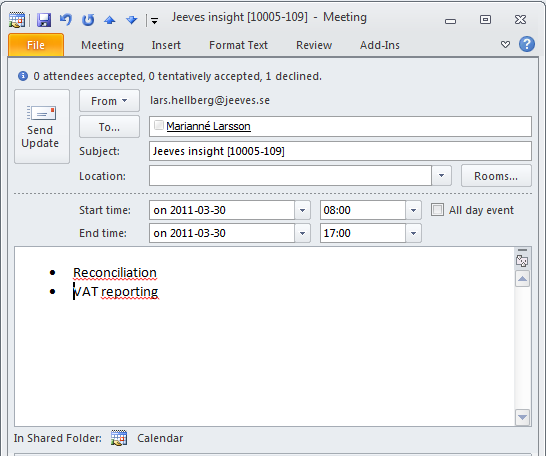Click into the Location field

pos(290,176)
